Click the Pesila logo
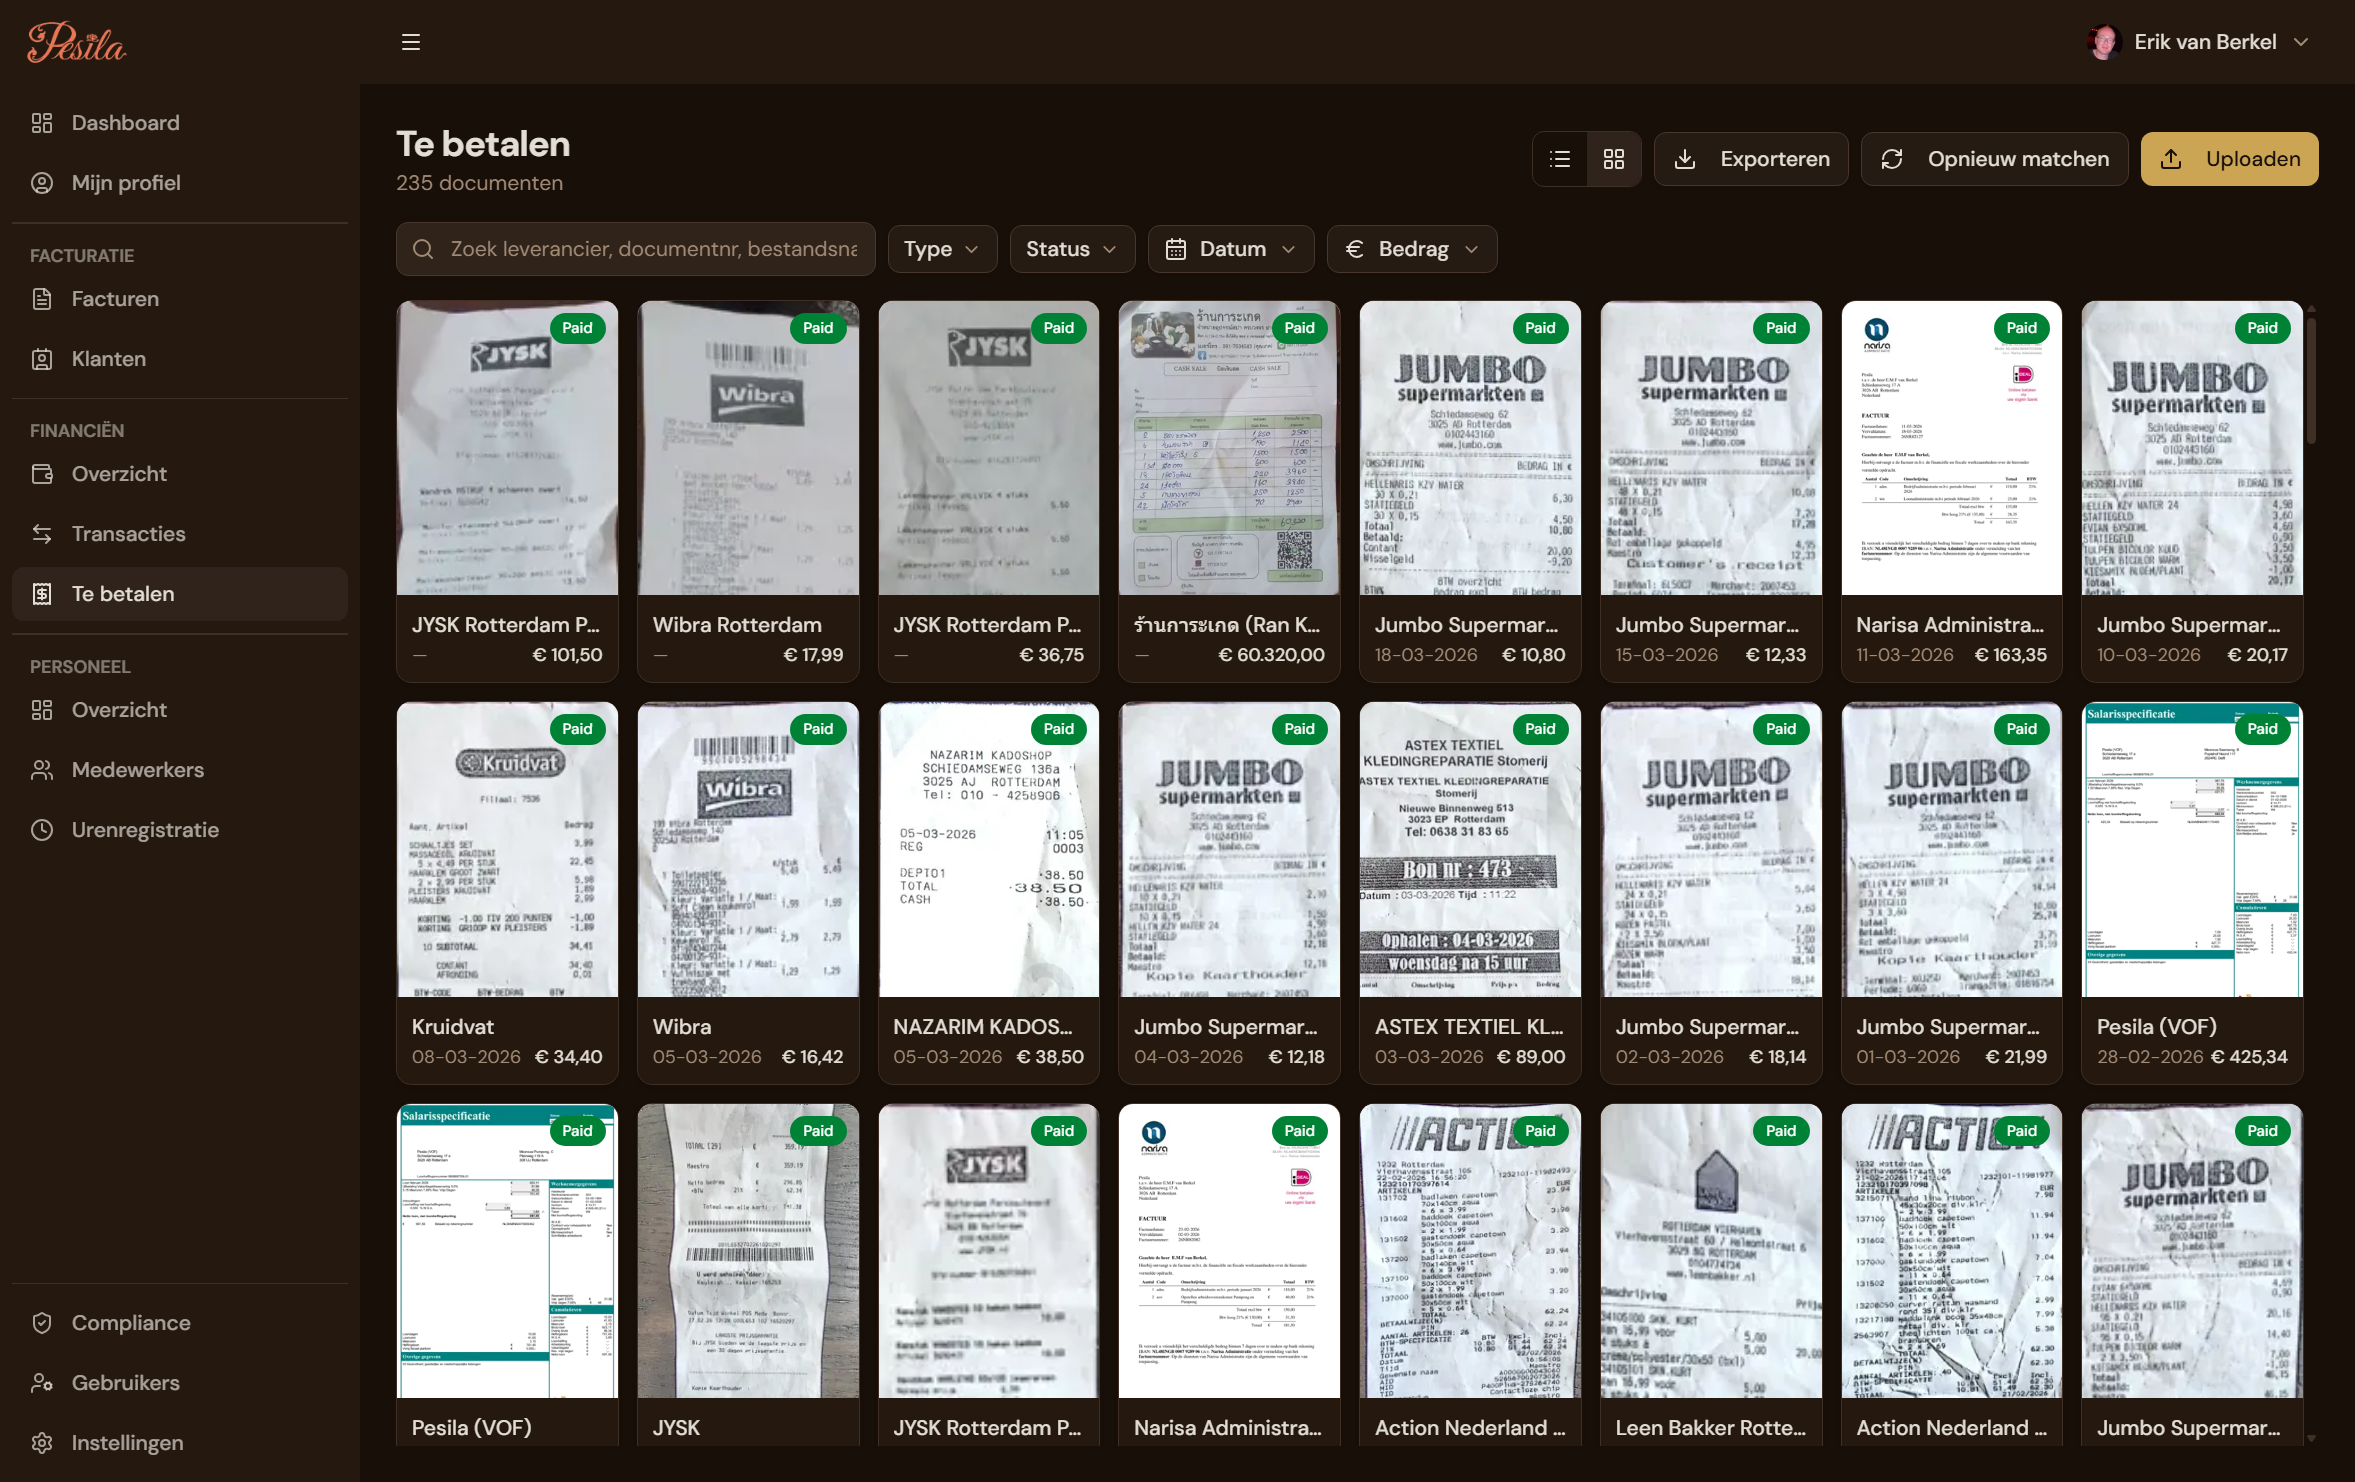The height and width of the screenshot is (1482, 2355). [x=76, y=42]
